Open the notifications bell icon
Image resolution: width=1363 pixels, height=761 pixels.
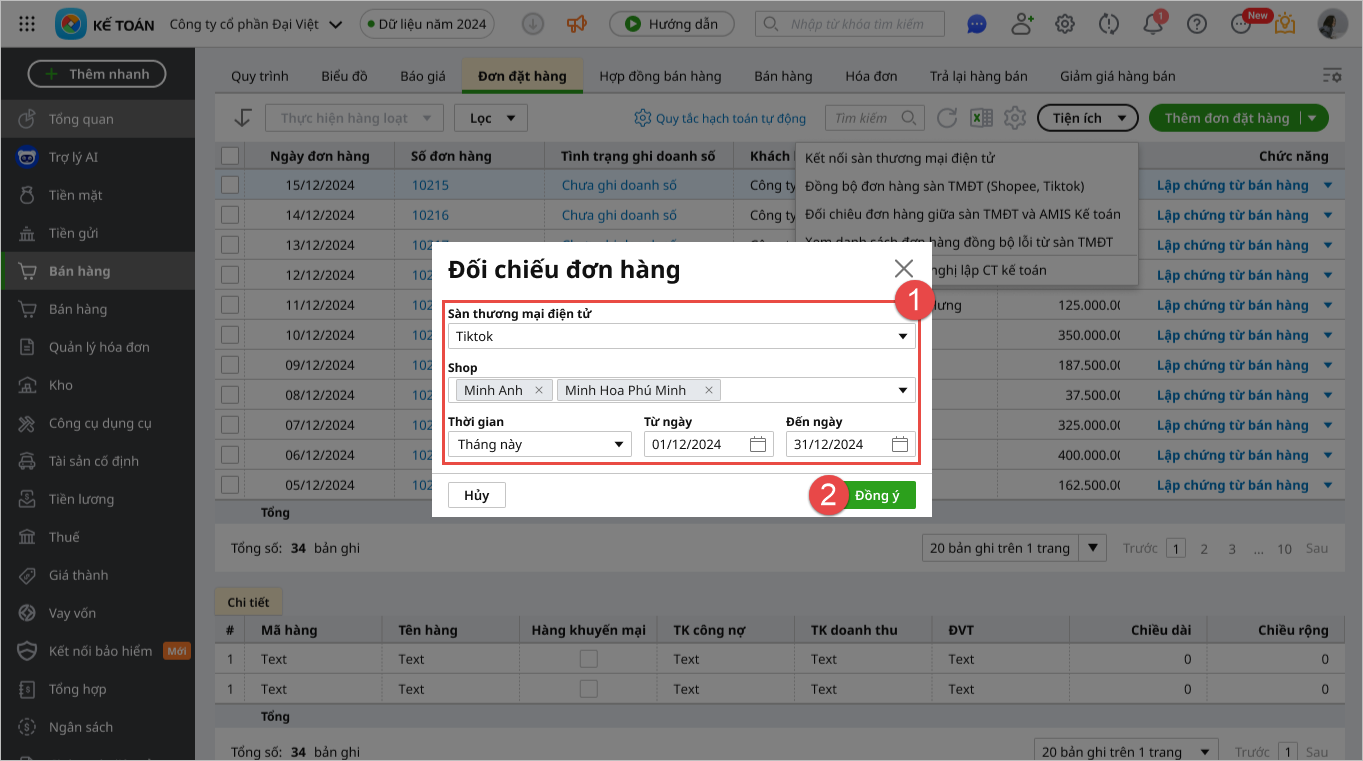tap(1153, 25)
